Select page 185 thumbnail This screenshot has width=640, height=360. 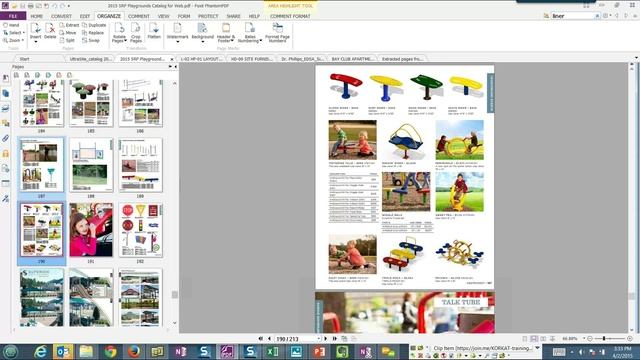pos(91,103)
